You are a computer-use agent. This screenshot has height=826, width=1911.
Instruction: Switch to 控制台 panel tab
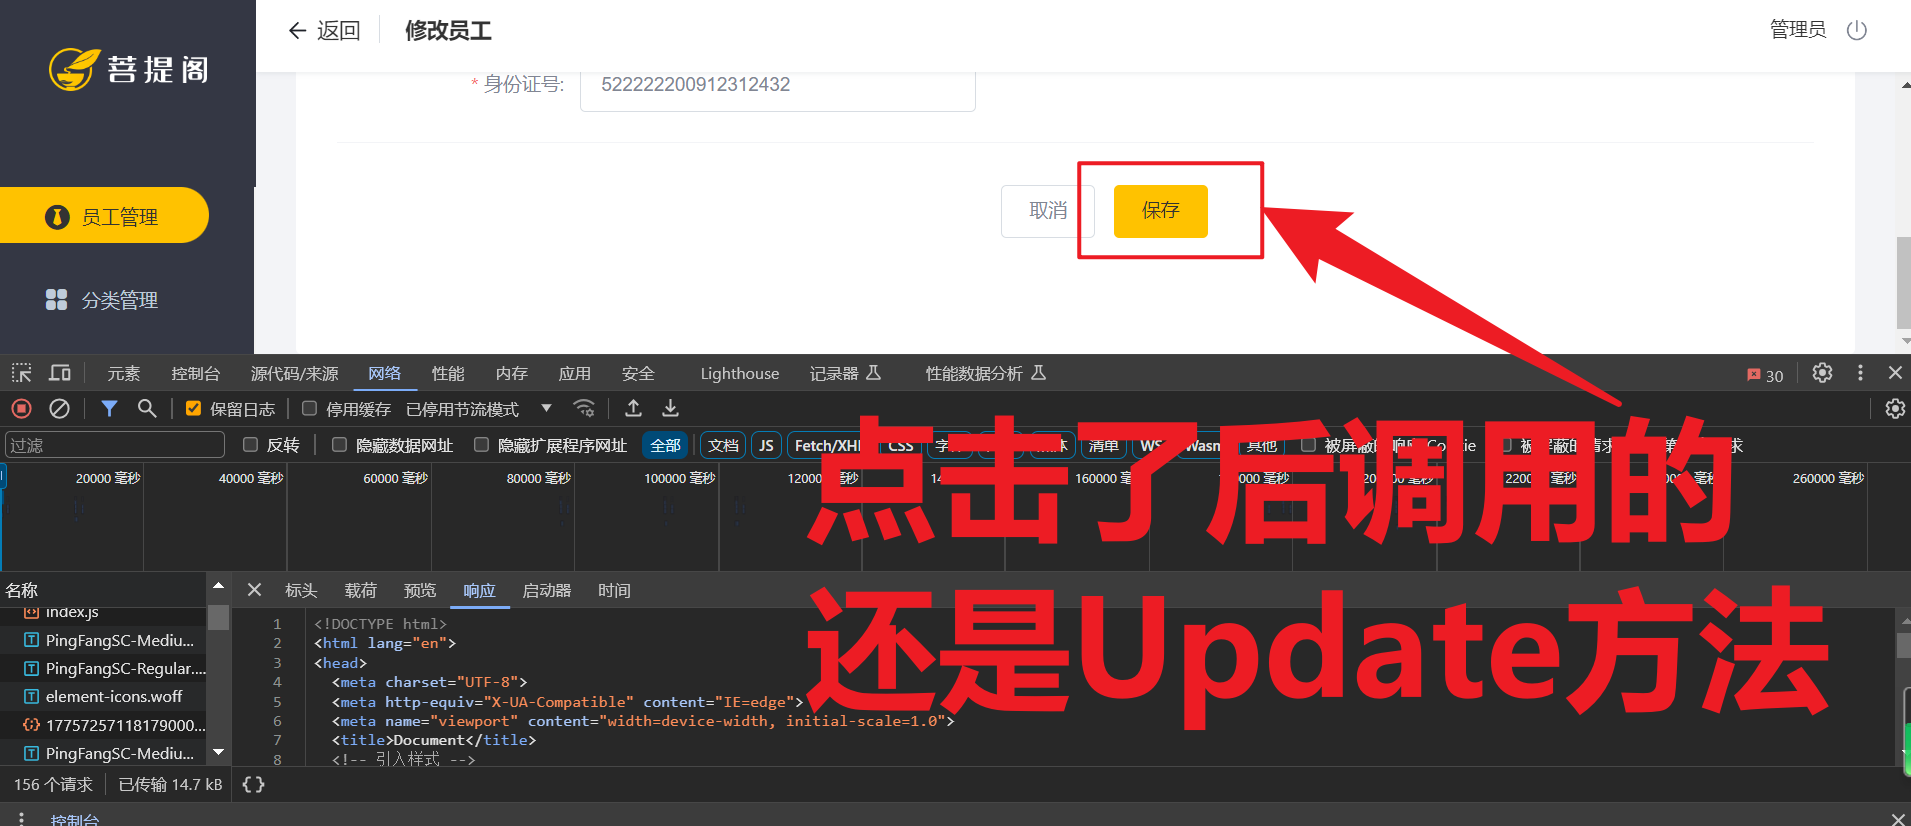click(x=196, y=373)
